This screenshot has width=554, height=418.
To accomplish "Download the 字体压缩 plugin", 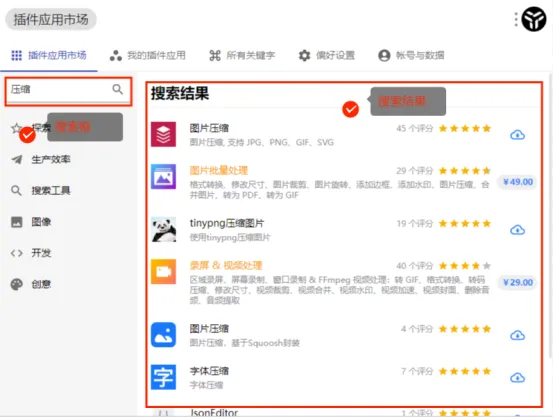I will (517, 378).
